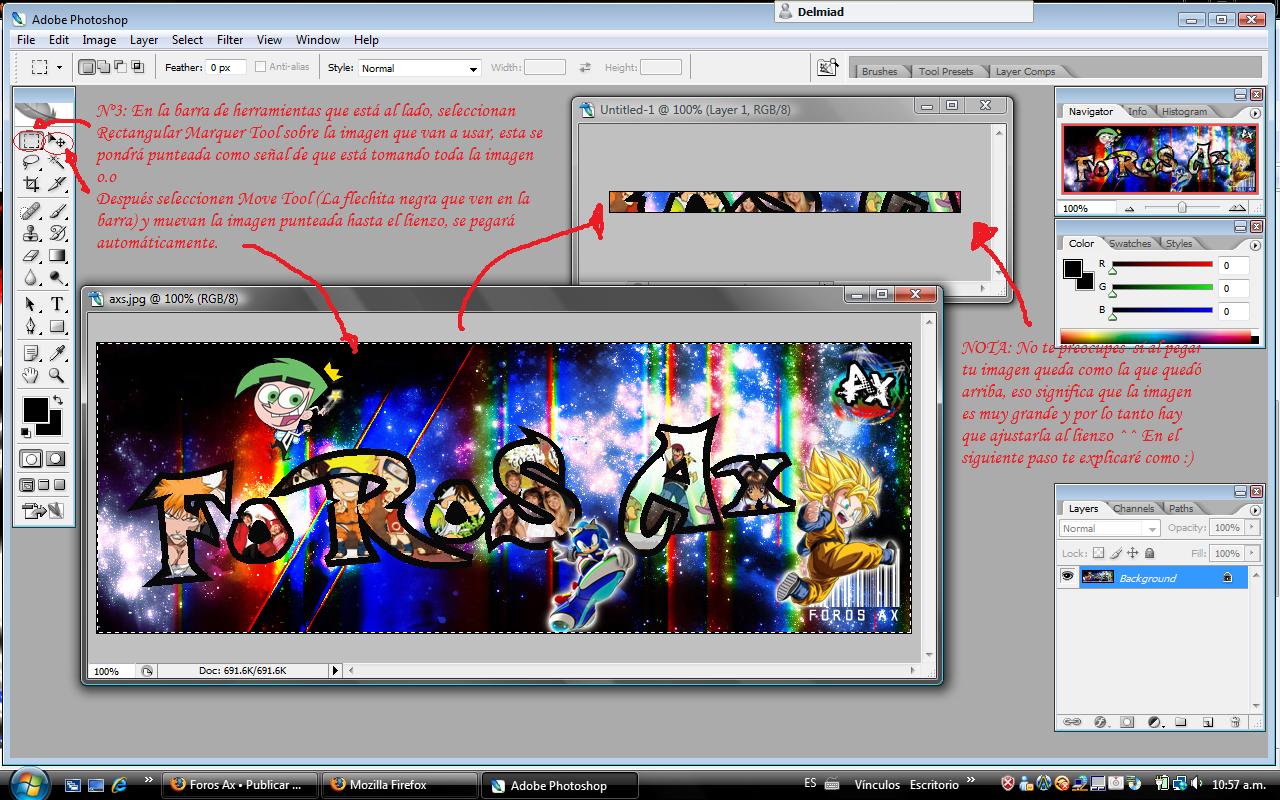
Task: Choose the Magic Wand tool
Action: pyautogui.click(x=58, y=163)
